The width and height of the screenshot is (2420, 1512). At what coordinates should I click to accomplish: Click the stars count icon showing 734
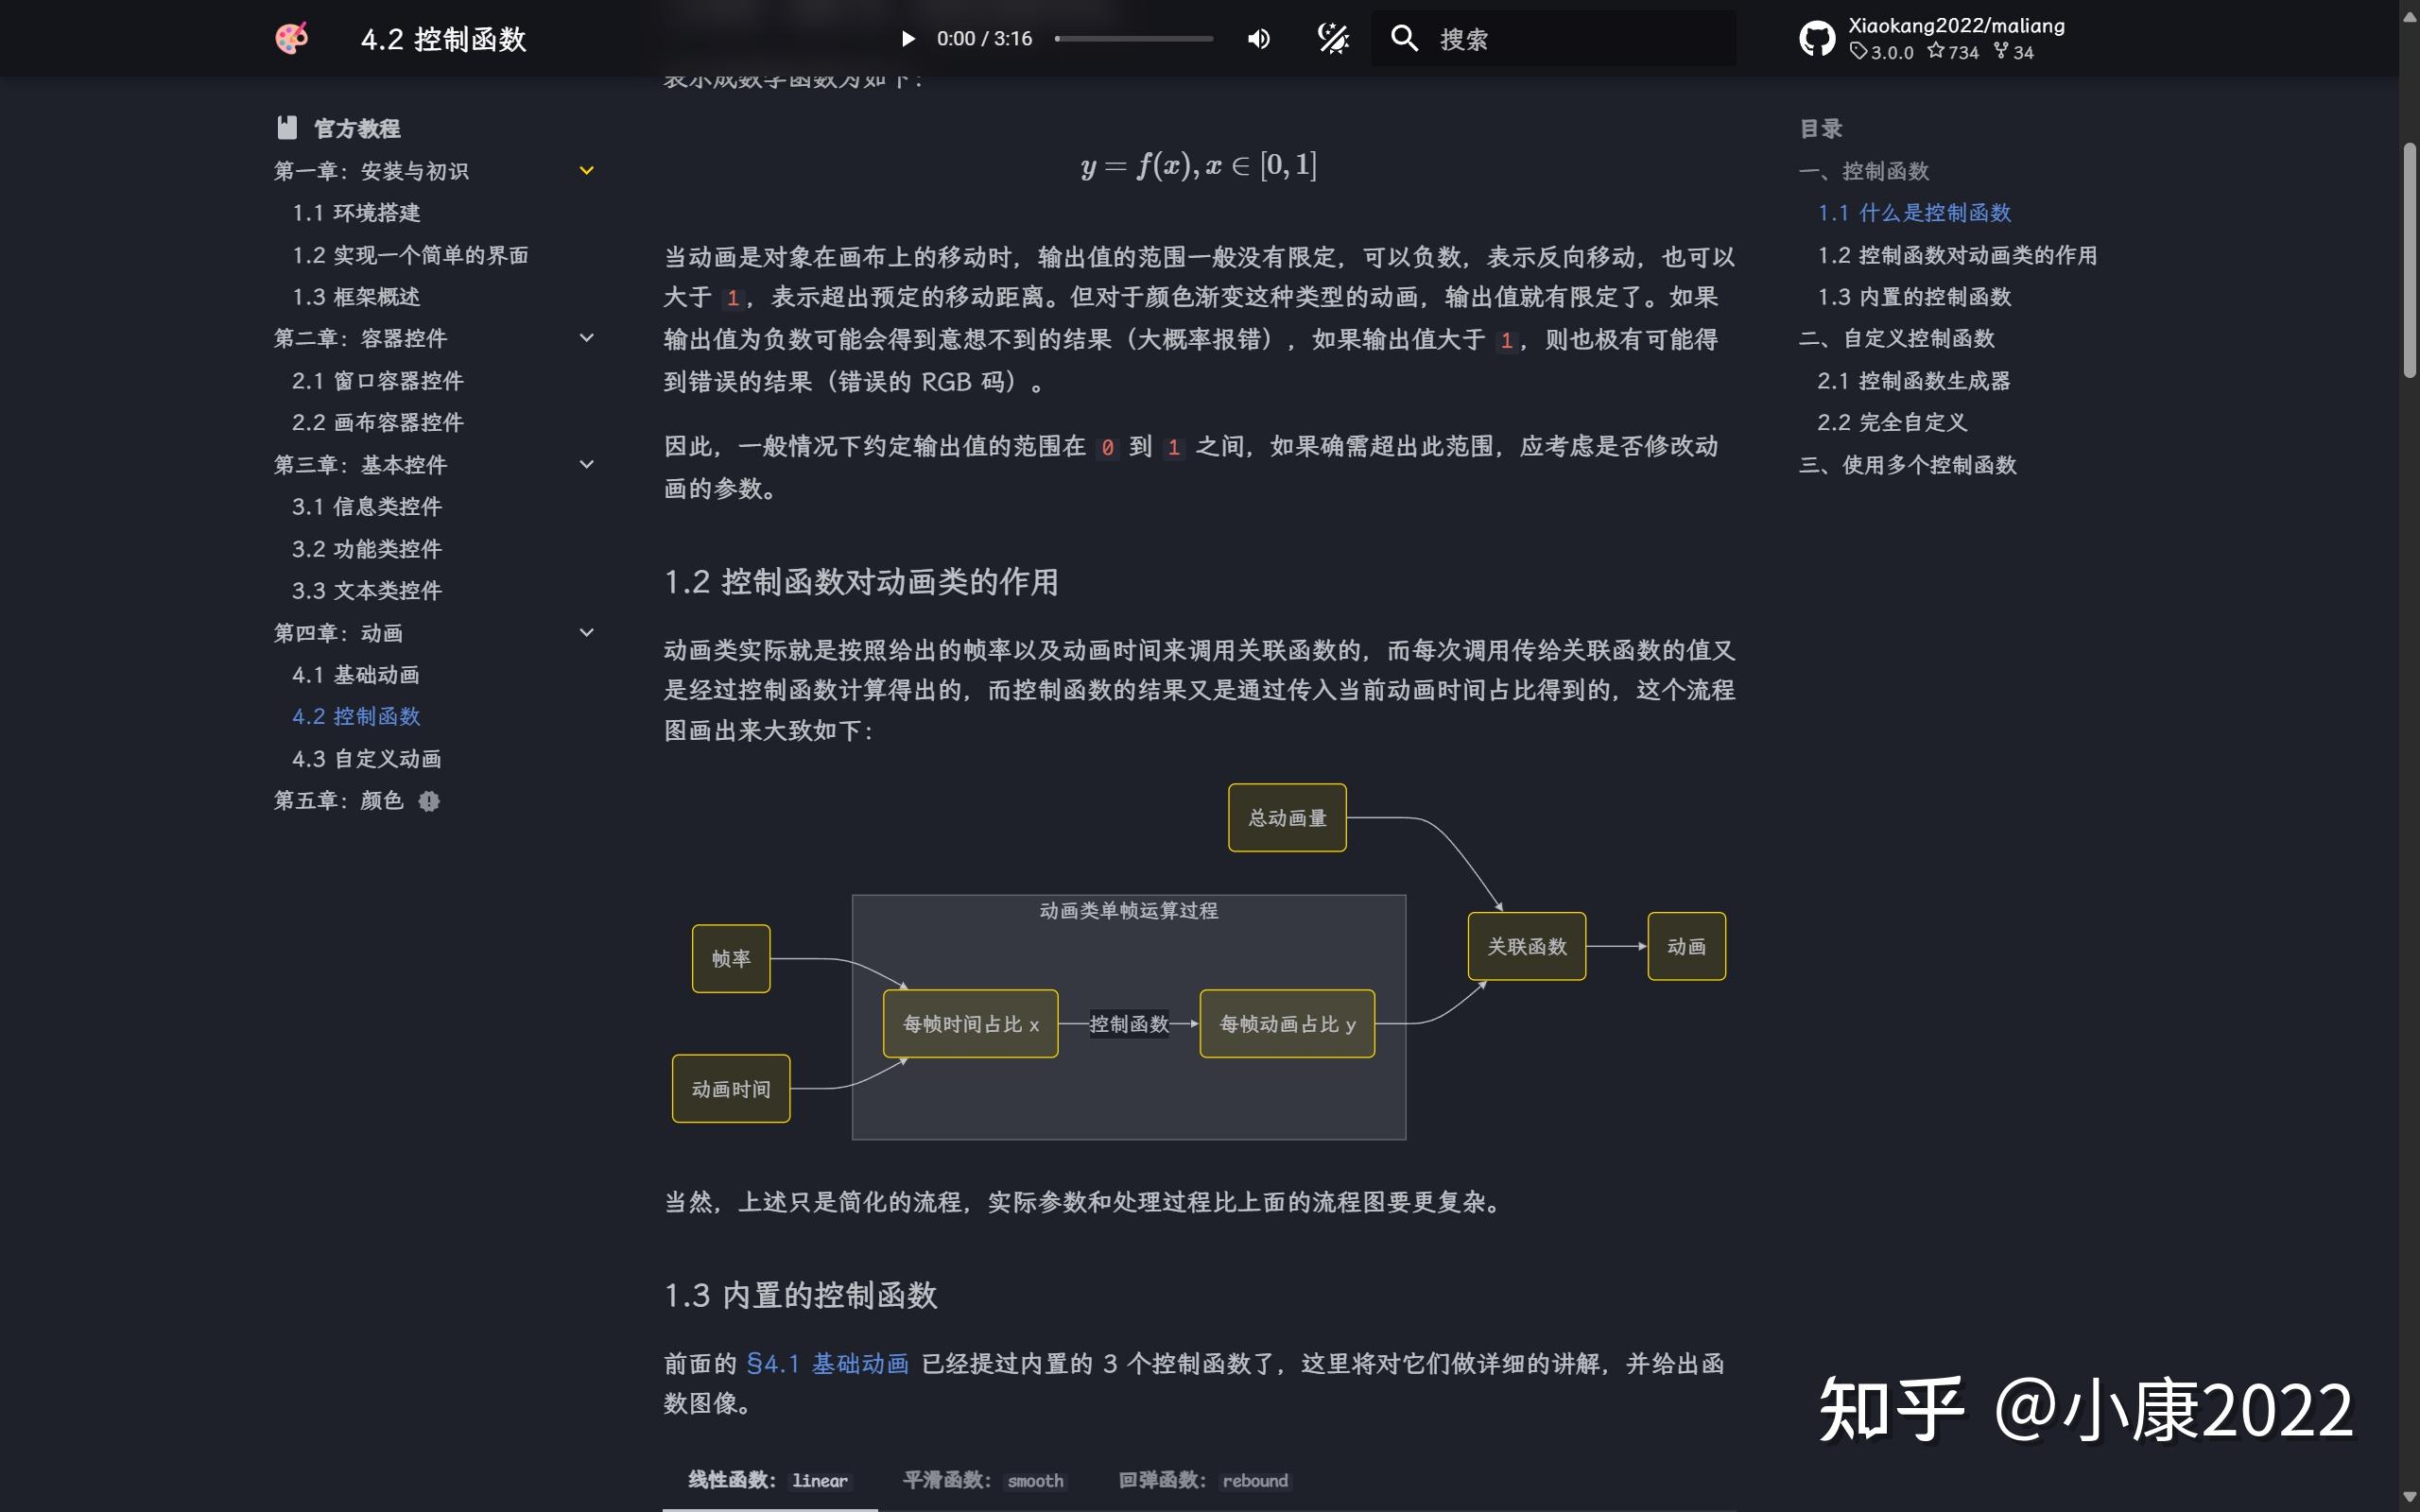click(1937, 52)
